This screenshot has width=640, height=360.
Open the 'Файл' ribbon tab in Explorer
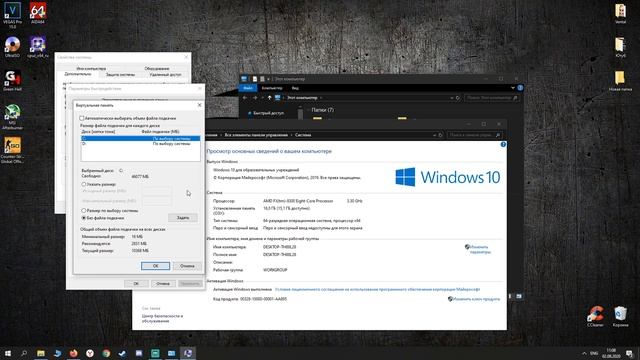click(248, 88)
